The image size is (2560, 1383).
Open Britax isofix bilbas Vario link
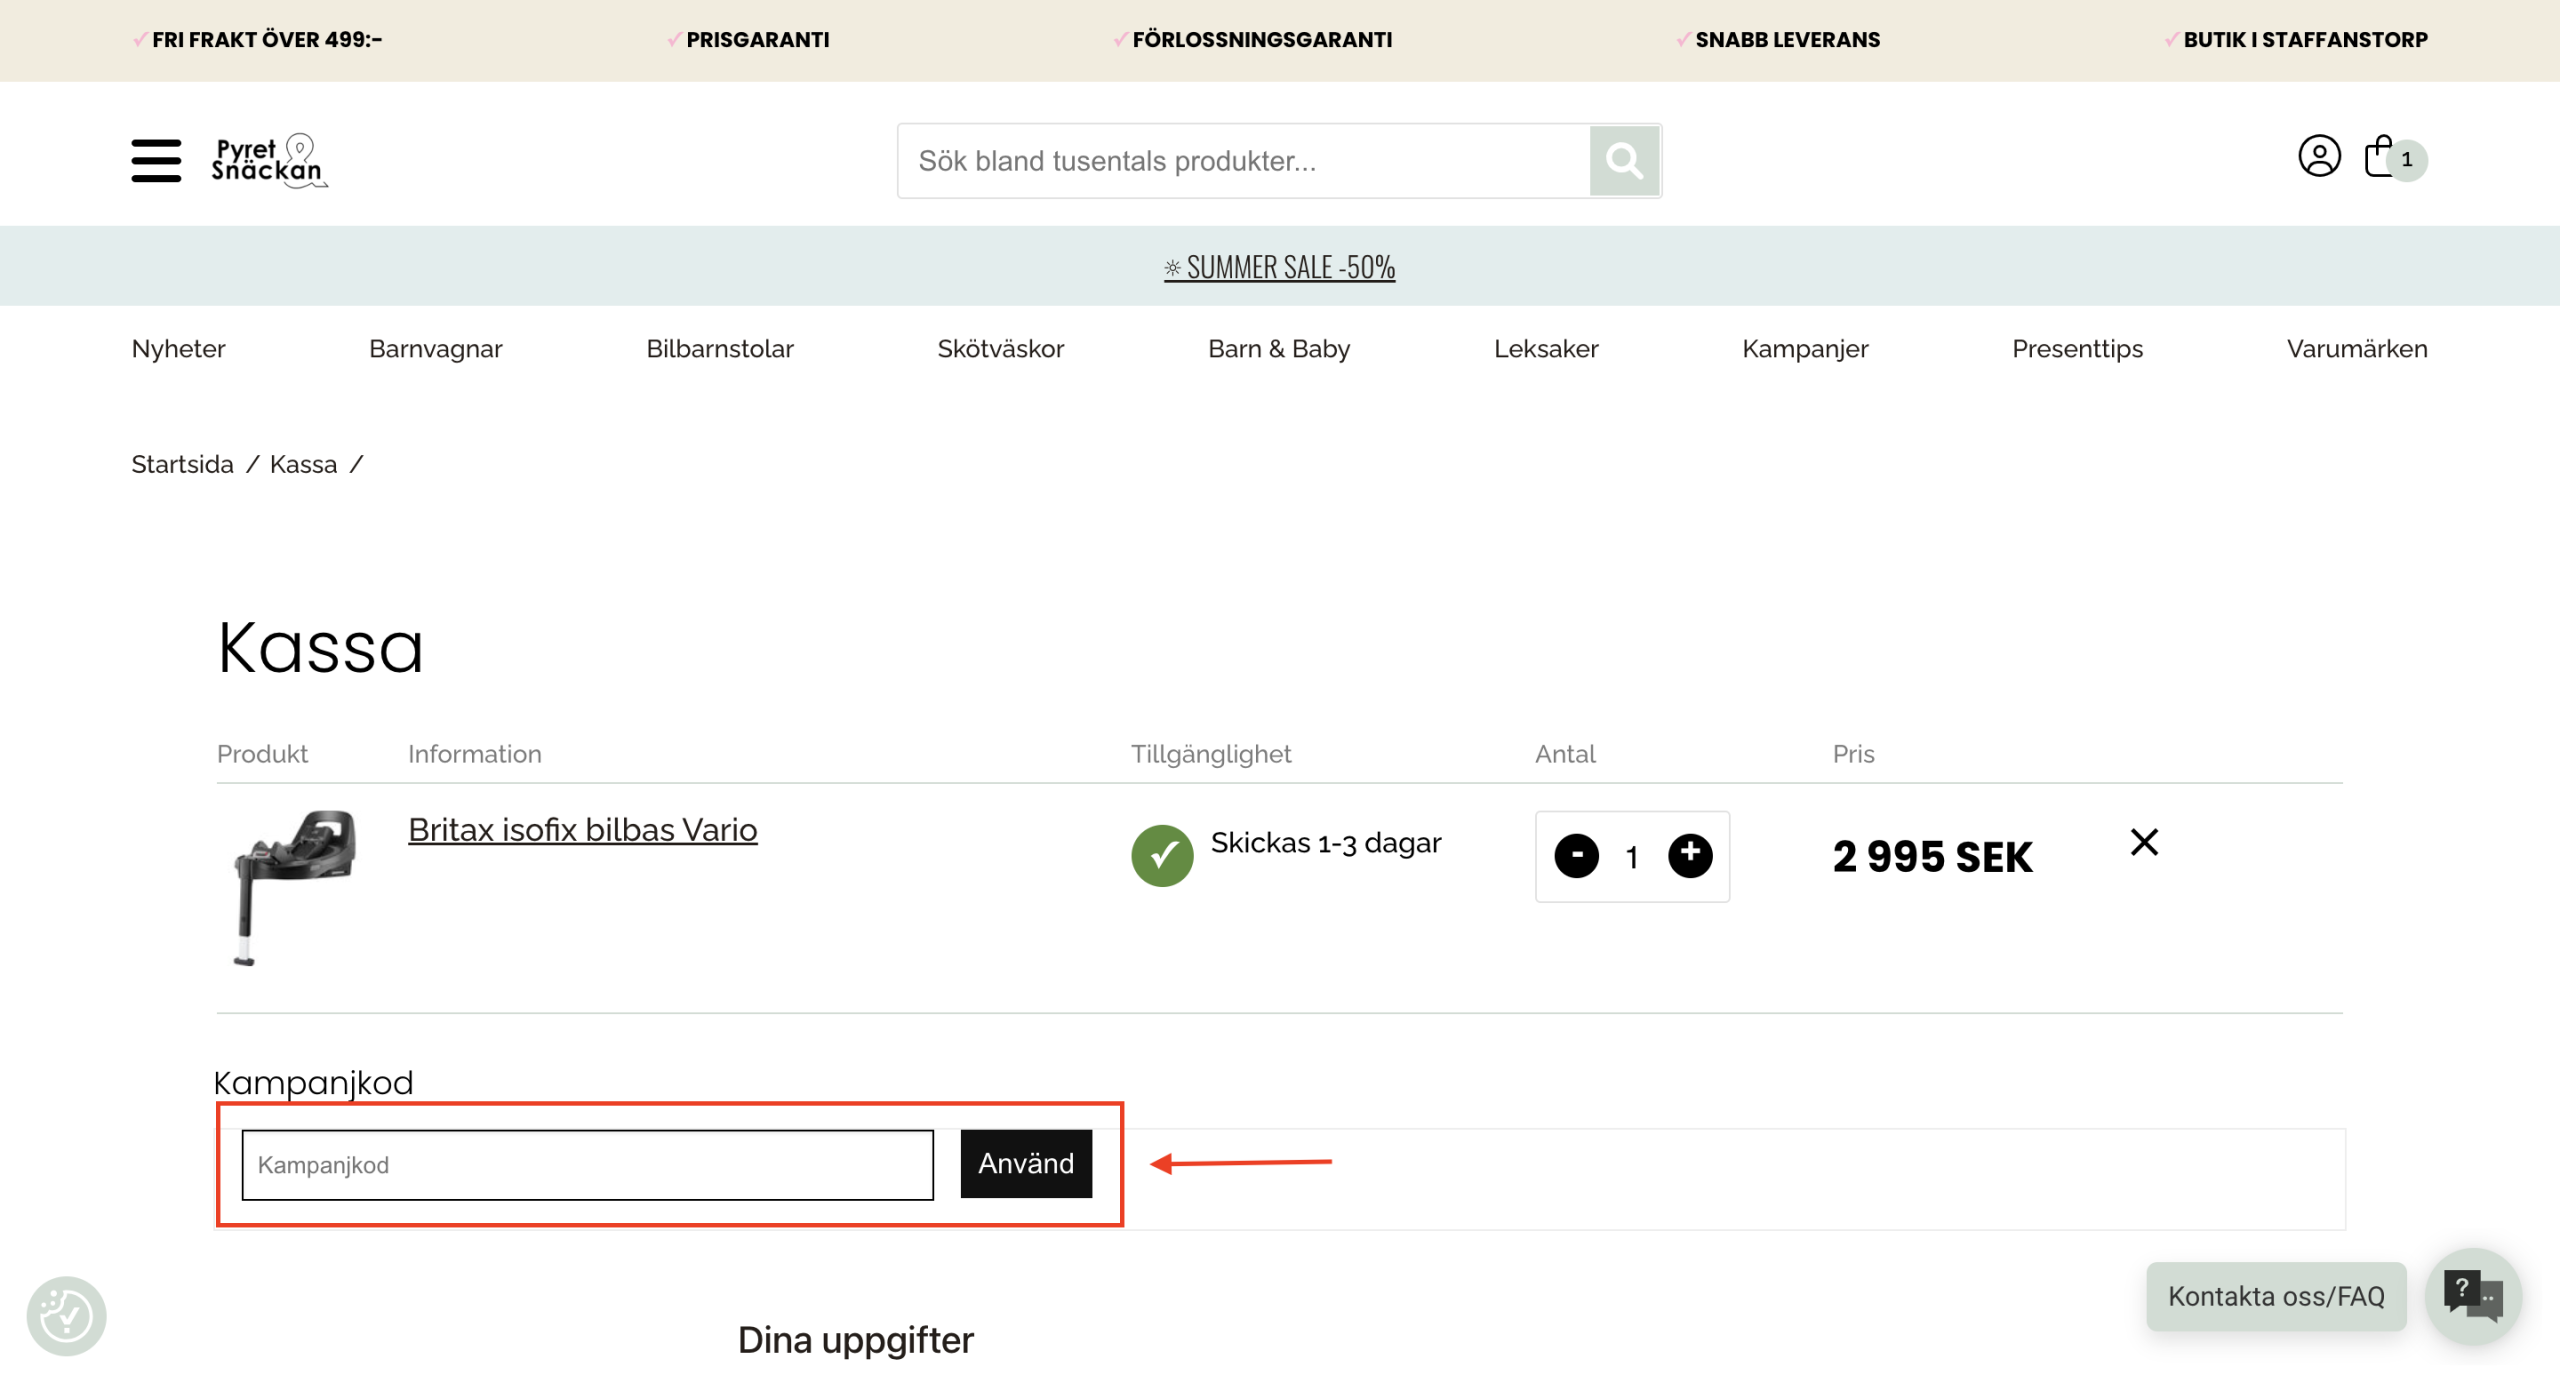point(583,830)
